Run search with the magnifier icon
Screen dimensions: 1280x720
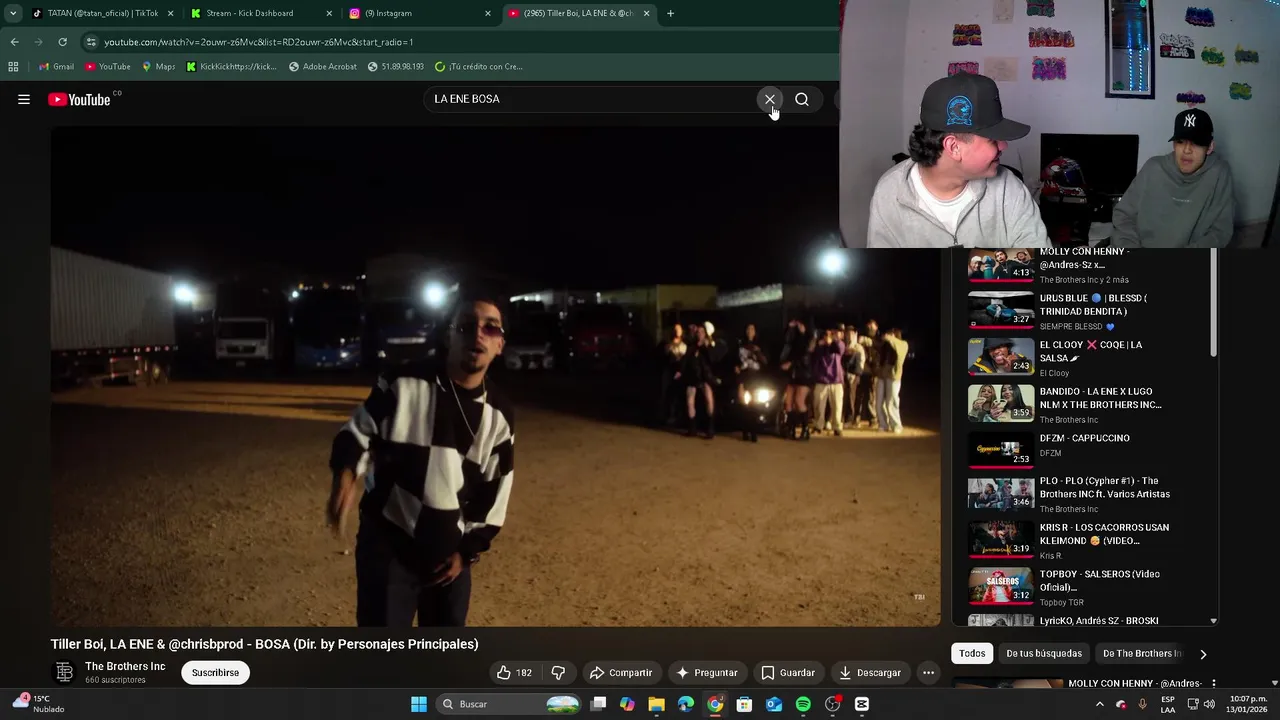coord(802,99)
